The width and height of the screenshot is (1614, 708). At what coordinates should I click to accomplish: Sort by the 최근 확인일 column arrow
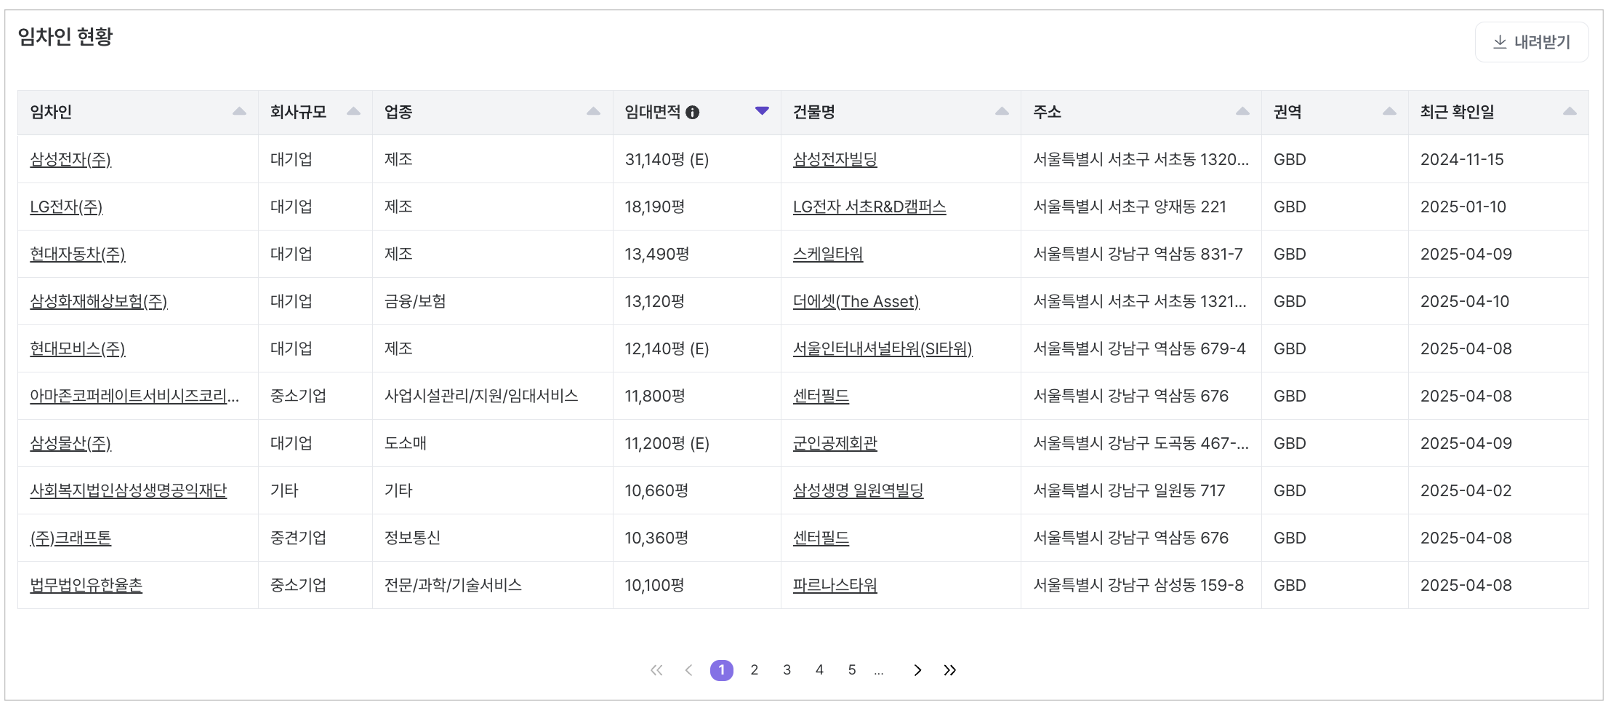(x=1569, y=112)
